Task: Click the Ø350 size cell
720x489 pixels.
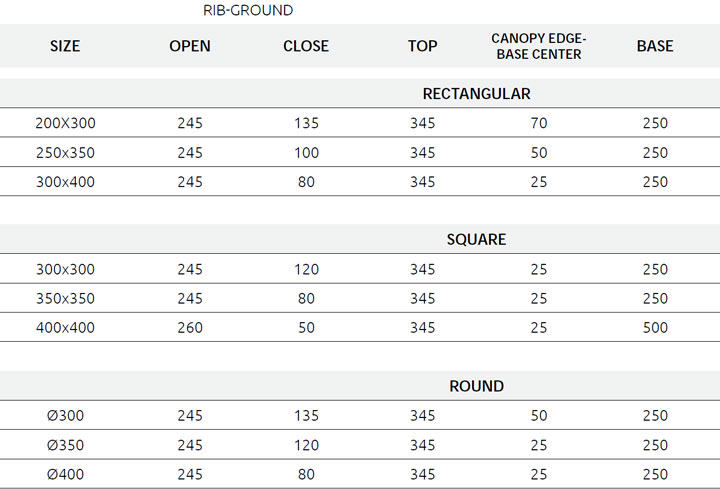Action: [65, 445]
